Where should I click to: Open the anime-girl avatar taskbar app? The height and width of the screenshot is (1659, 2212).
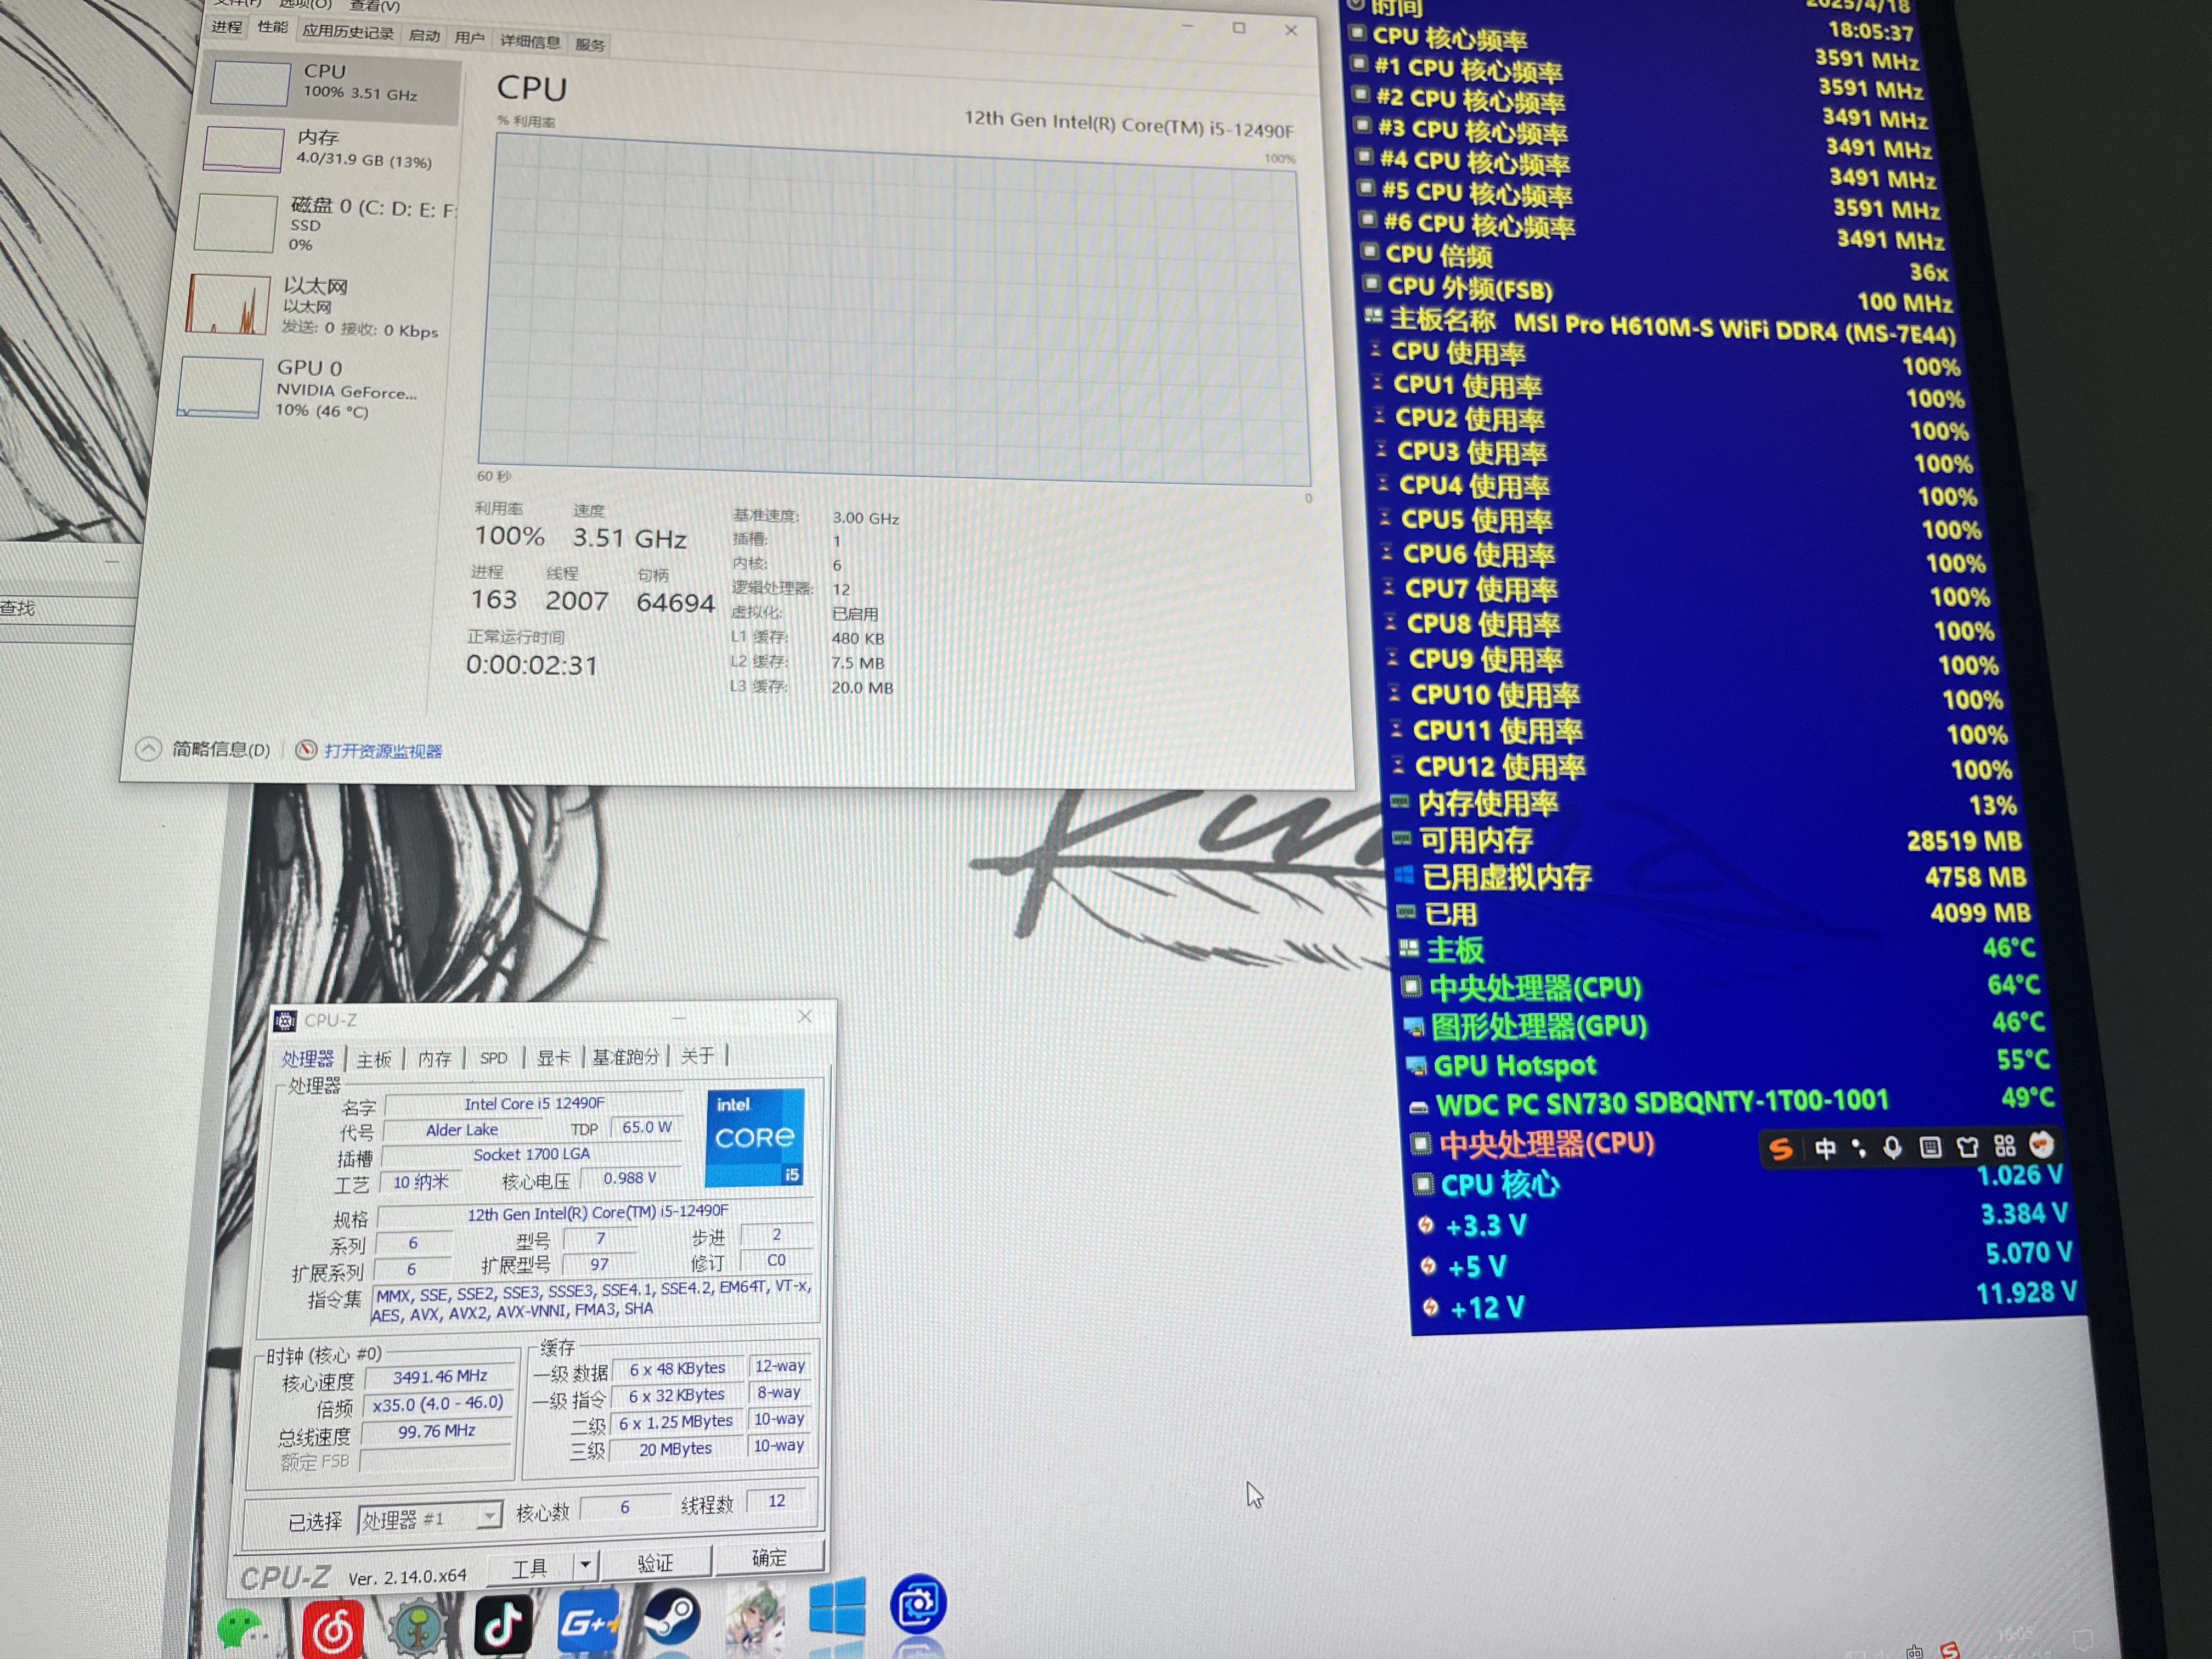(x=755, y=1613)
